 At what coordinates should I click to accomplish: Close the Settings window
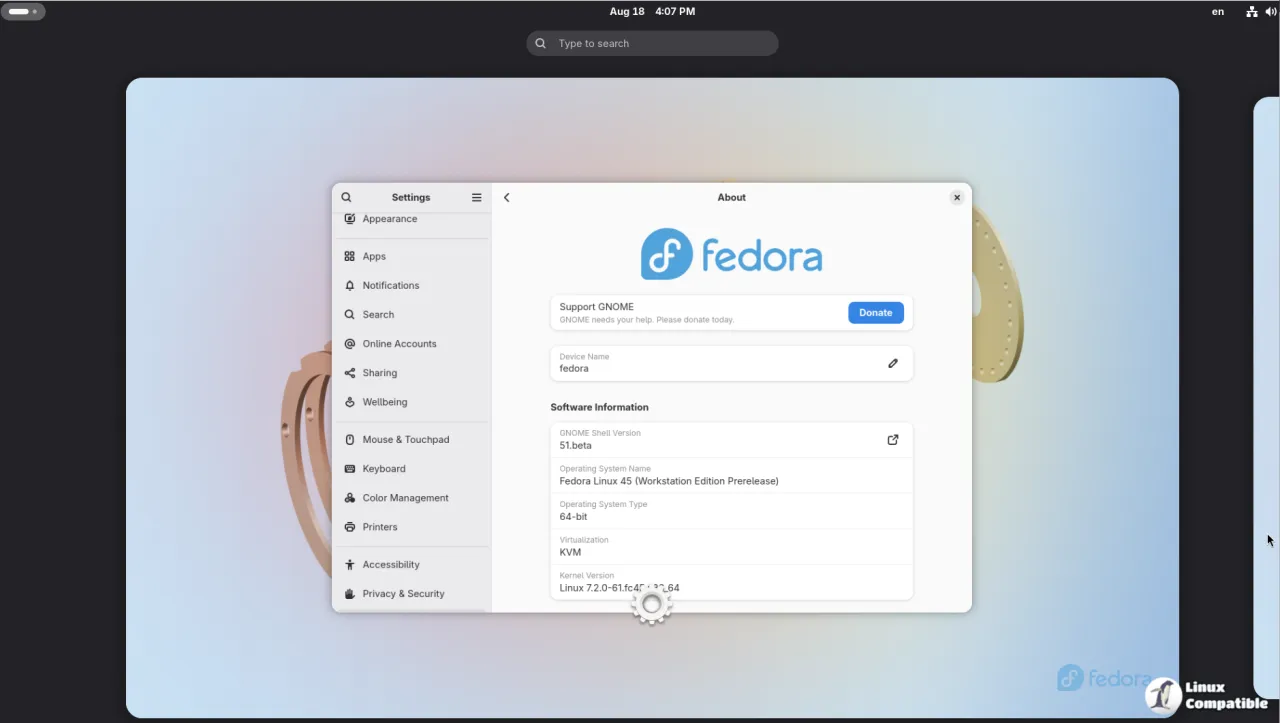(957, 198)
